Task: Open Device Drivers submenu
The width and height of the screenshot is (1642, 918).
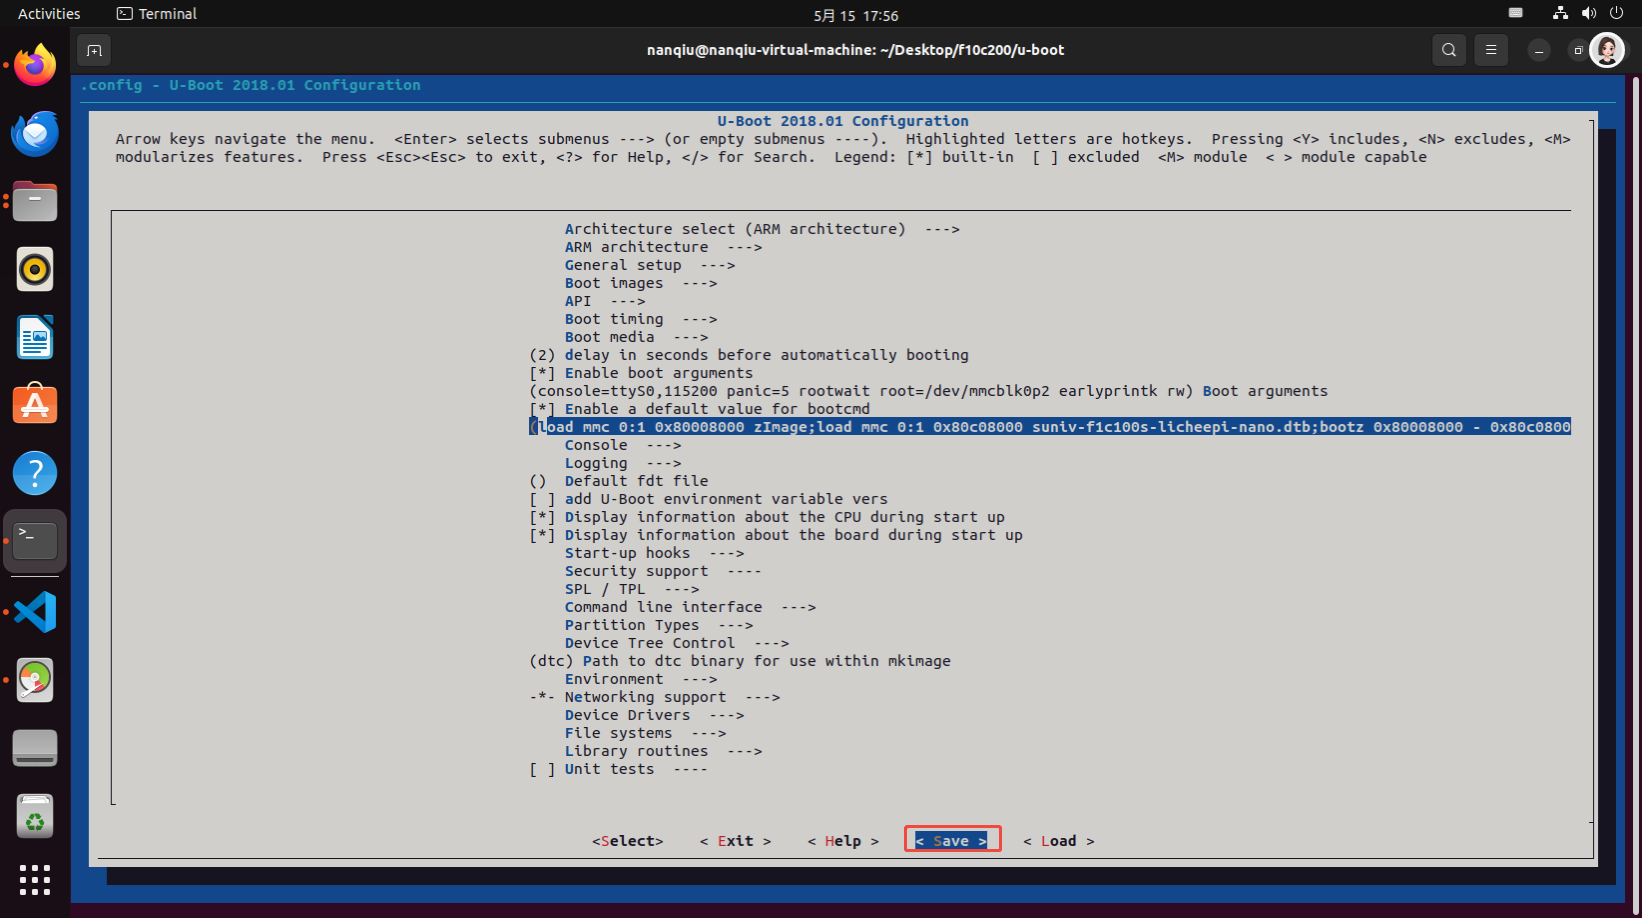Action: click(654, 715)
